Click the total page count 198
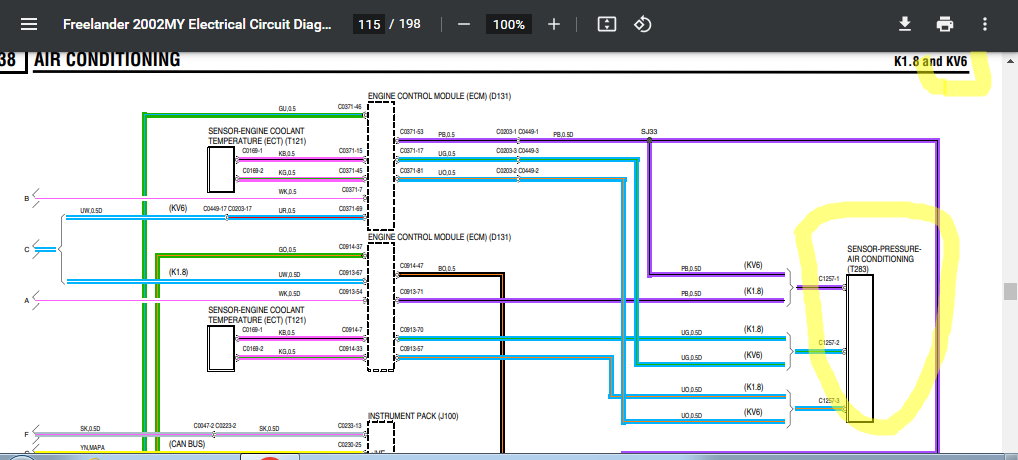Viewport: 1018px width, 460px height. [x=410, y=25]
